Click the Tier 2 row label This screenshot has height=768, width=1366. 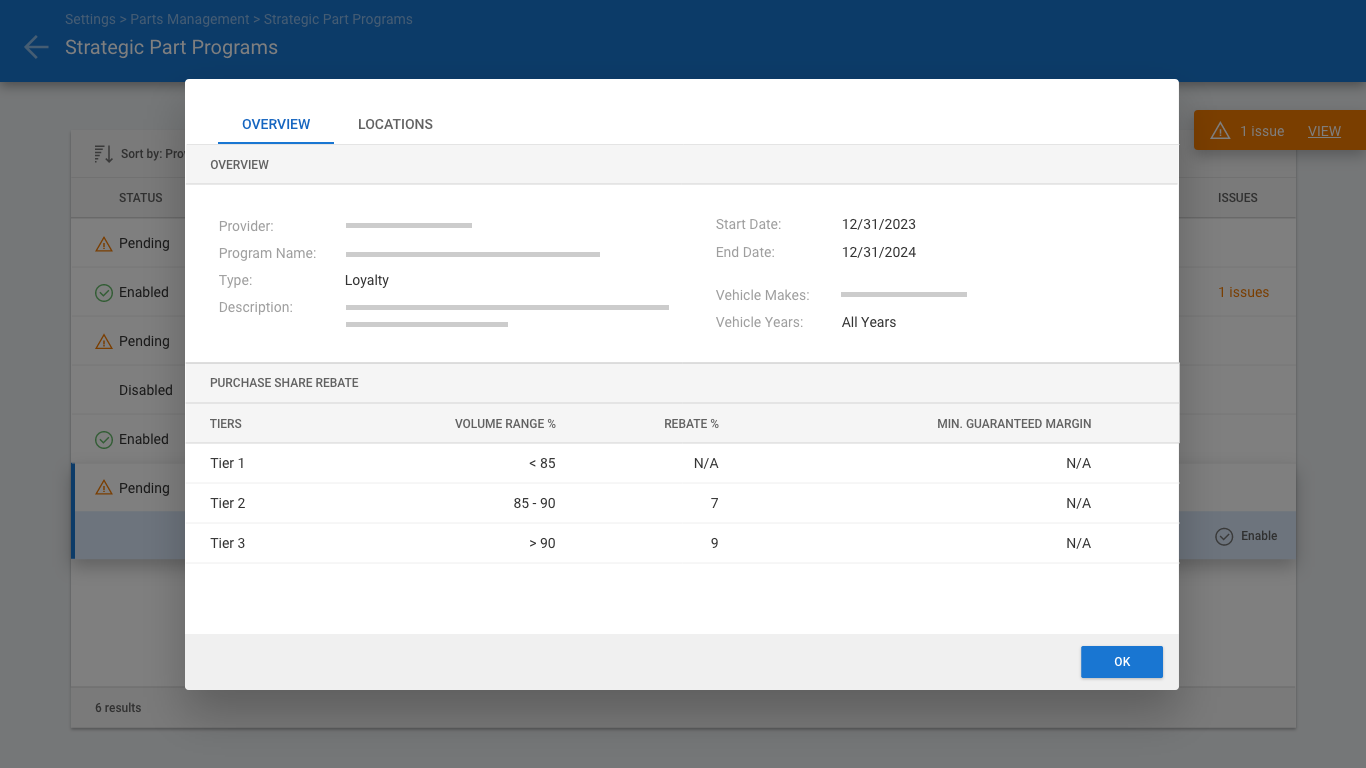[227, 503]
